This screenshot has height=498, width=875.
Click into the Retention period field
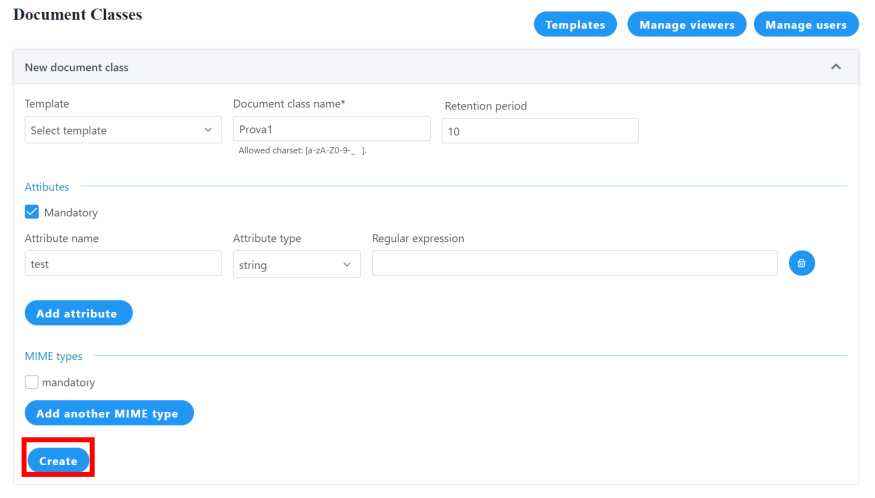click(x=539, y=131)
